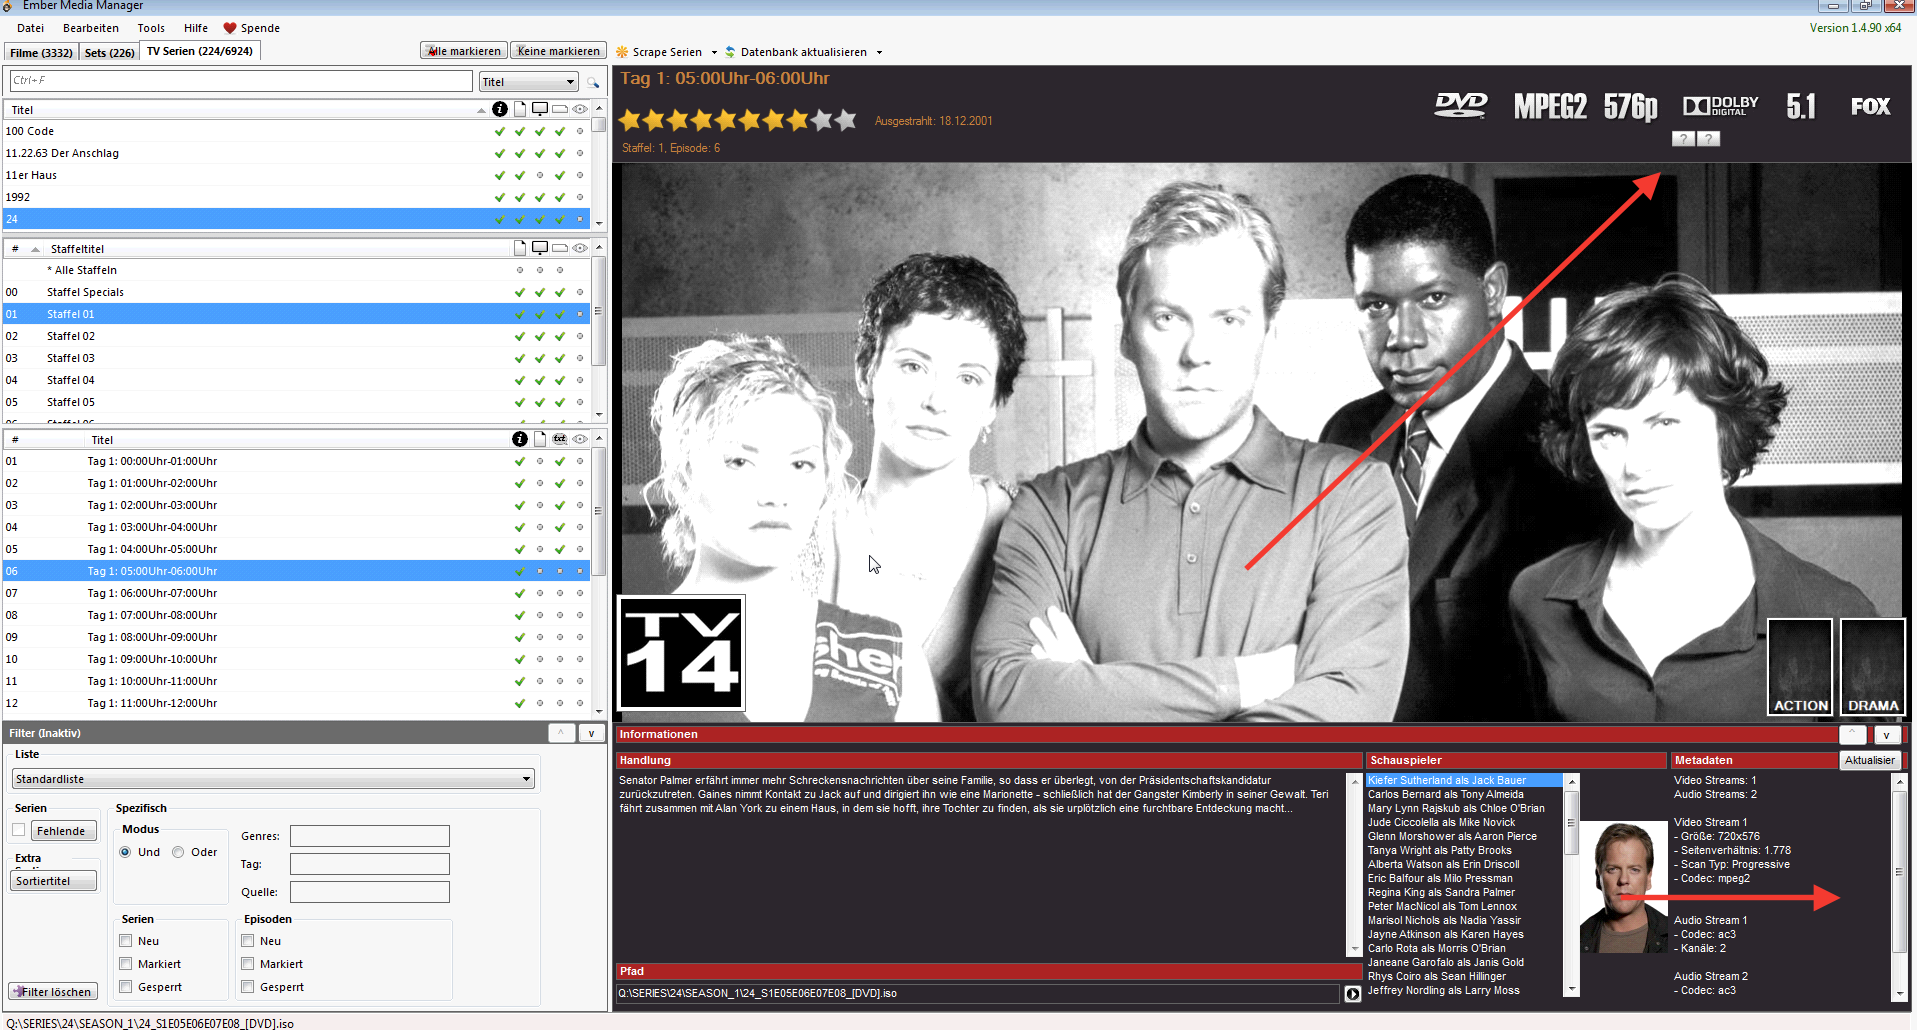This screenshot has width=1917, height=1030.
Task: Click the 5.1 channels flag icon
Action: [x=1801, y=106]
